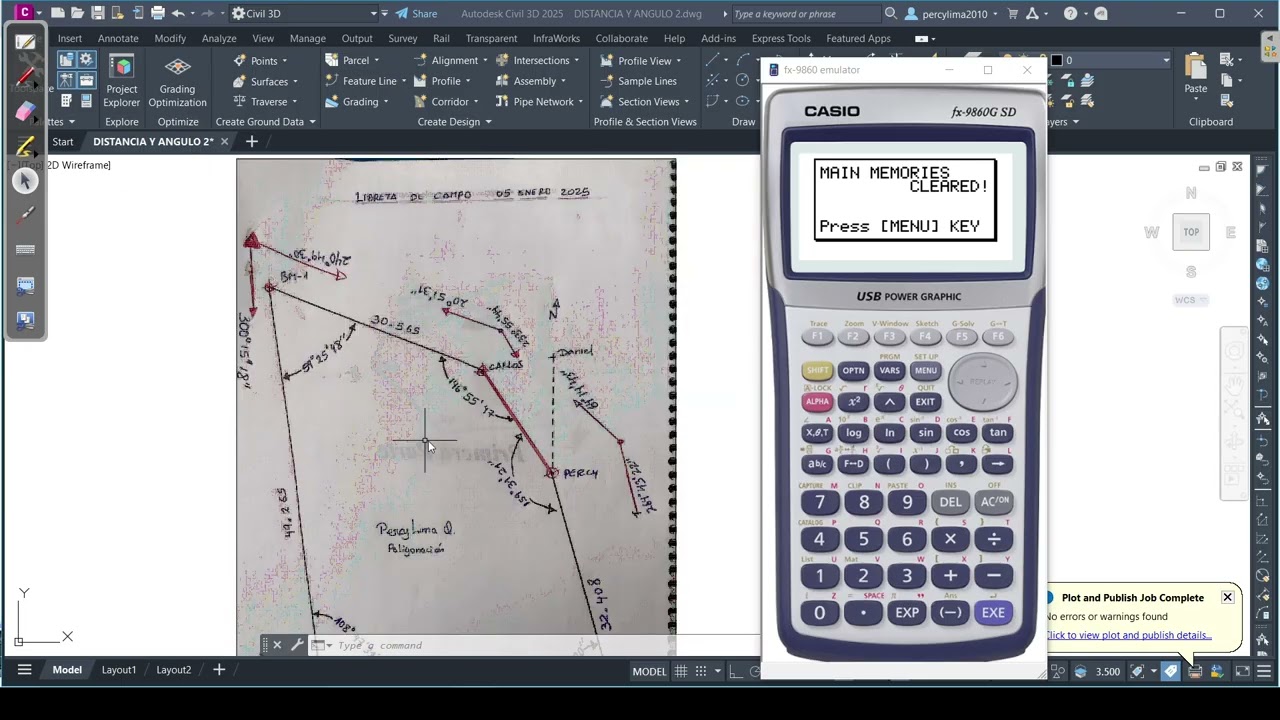Select the pencil annotation tool in left overlay
Viewport: 1280px width, 720px height.
tap(25, 77)
